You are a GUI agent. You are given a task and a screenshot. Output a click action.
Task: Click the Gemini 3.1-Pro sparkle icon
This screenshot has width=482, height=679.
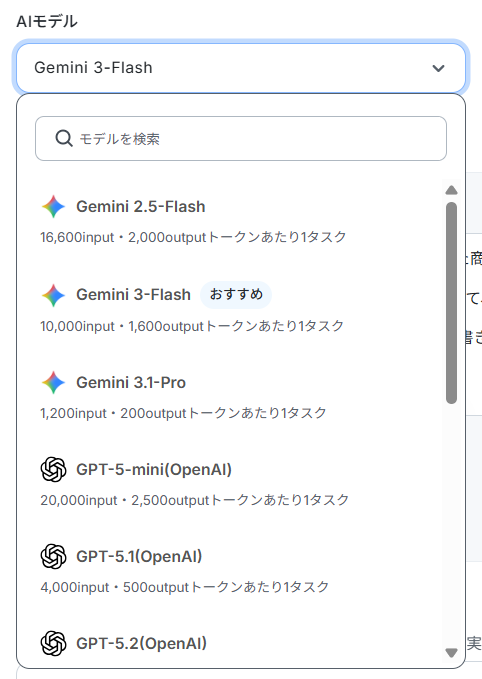pos(53,382)
